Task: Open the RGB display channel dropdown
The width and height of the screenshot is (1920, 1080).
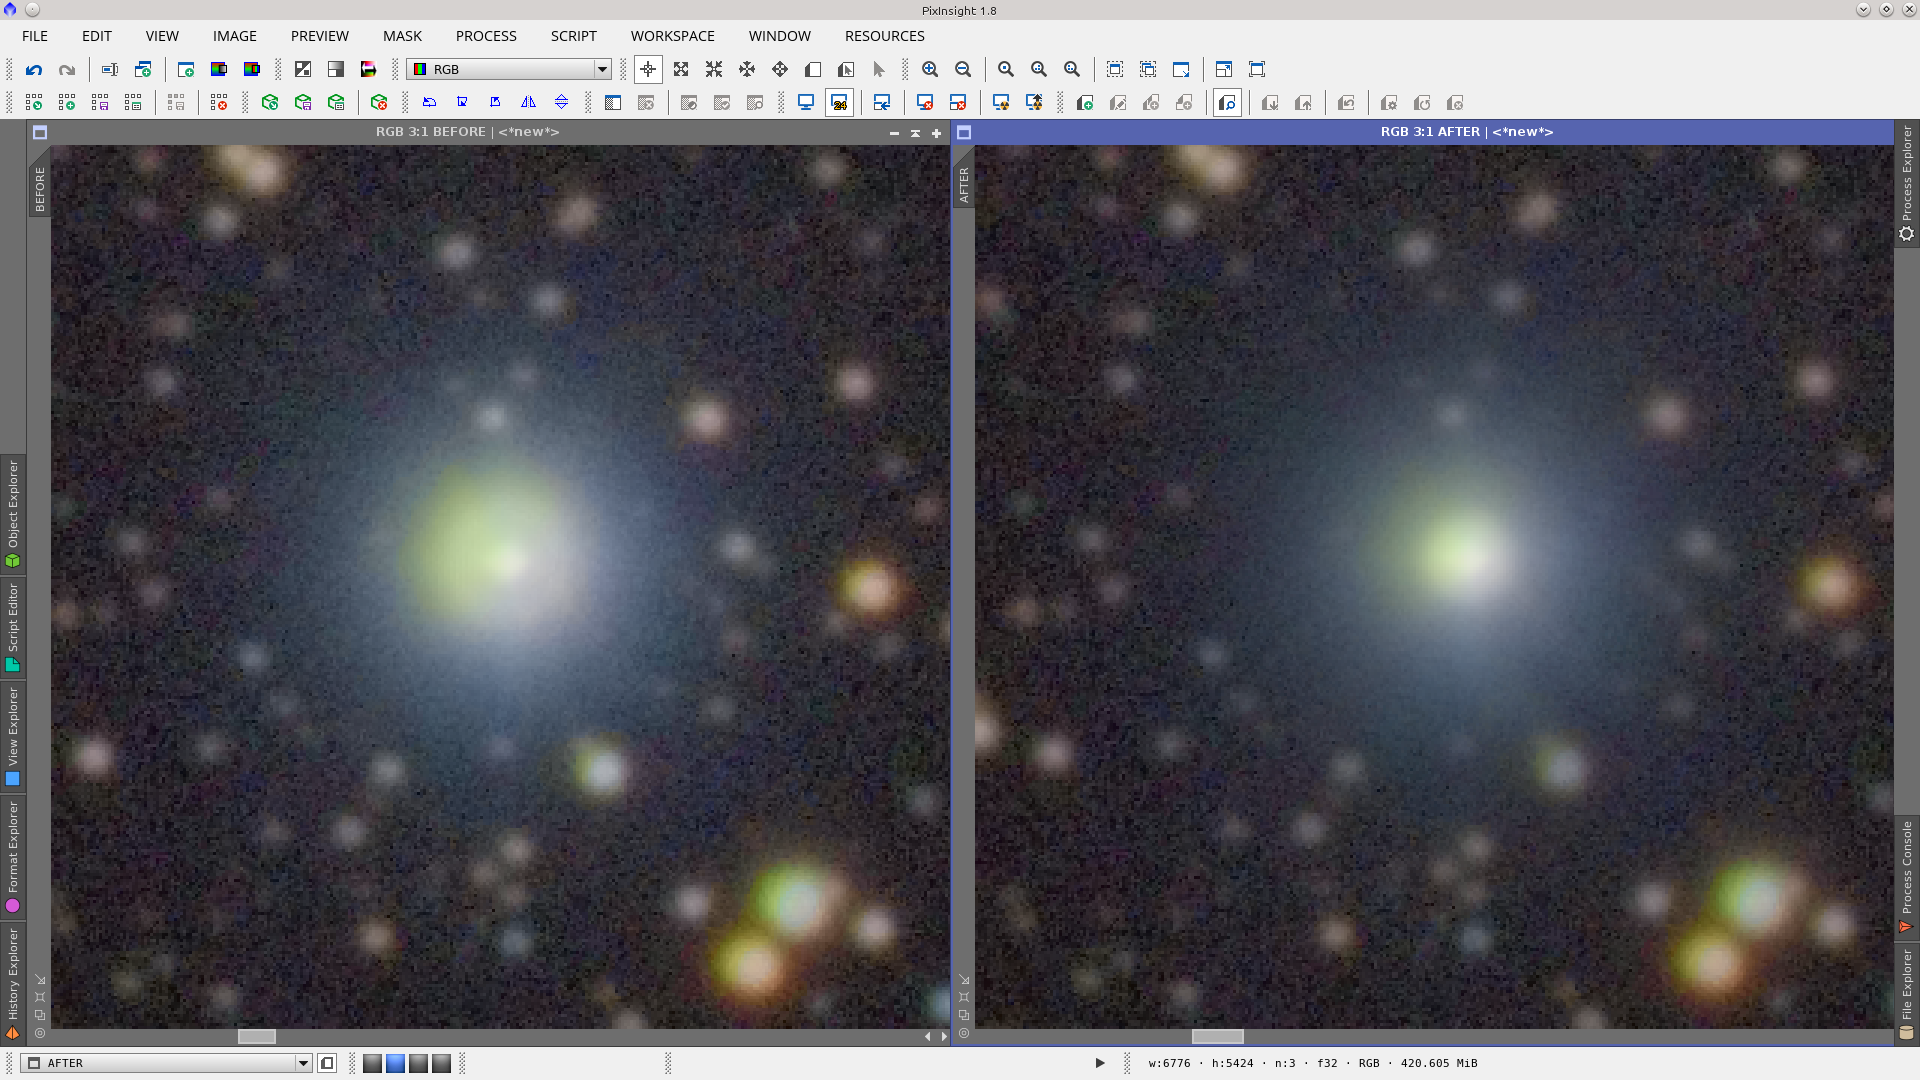Action: point(510,70)
